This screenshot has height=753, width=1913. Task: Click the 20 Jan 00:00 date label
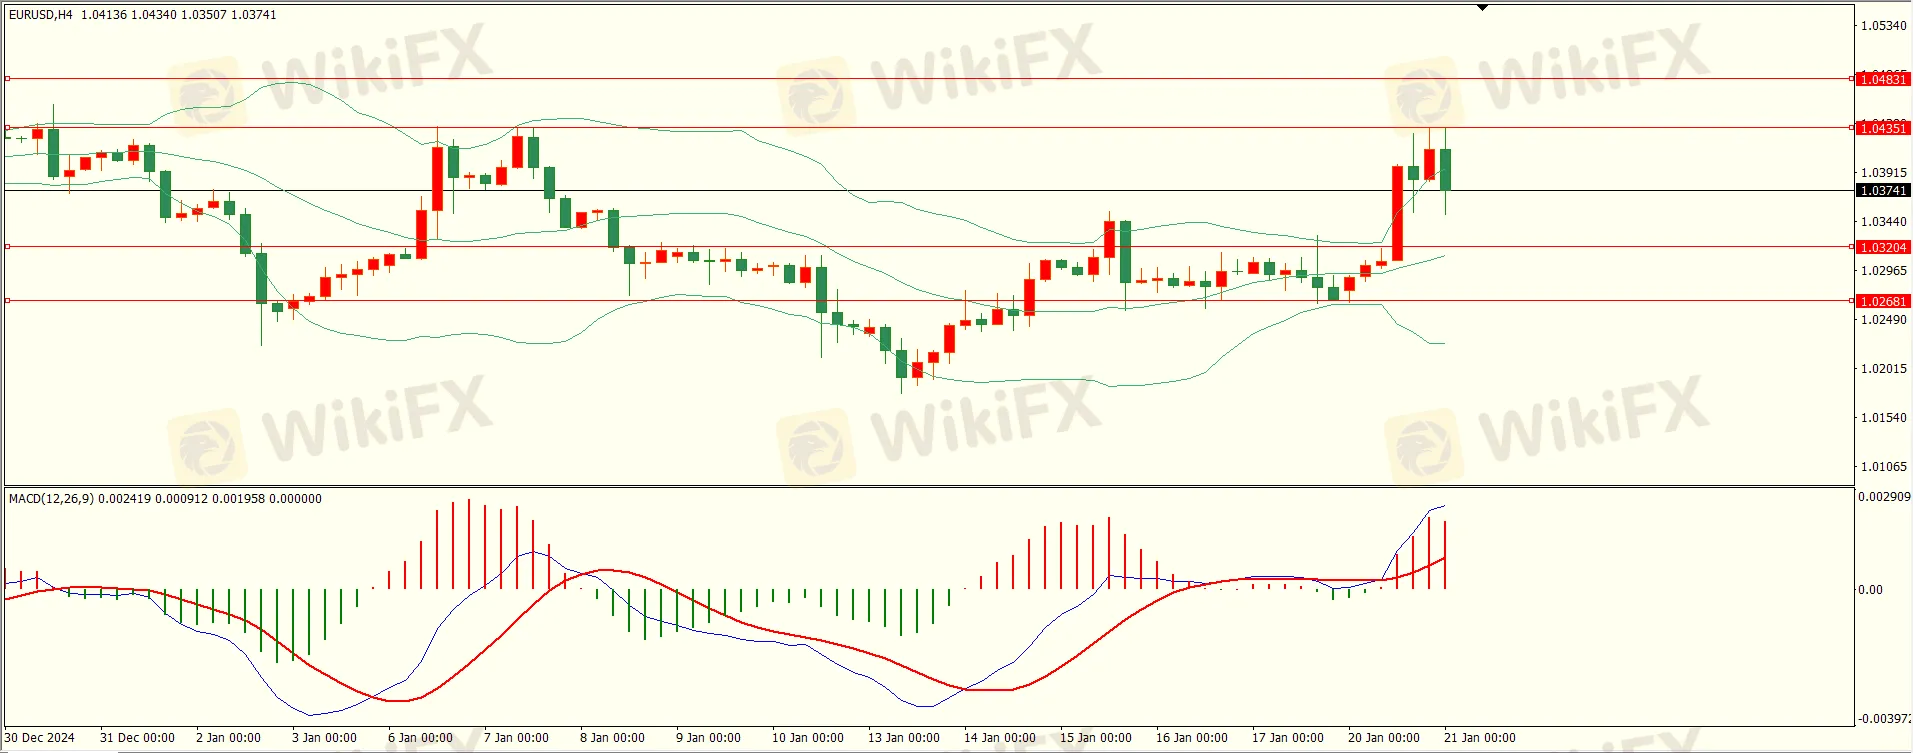coord(1384,738)
